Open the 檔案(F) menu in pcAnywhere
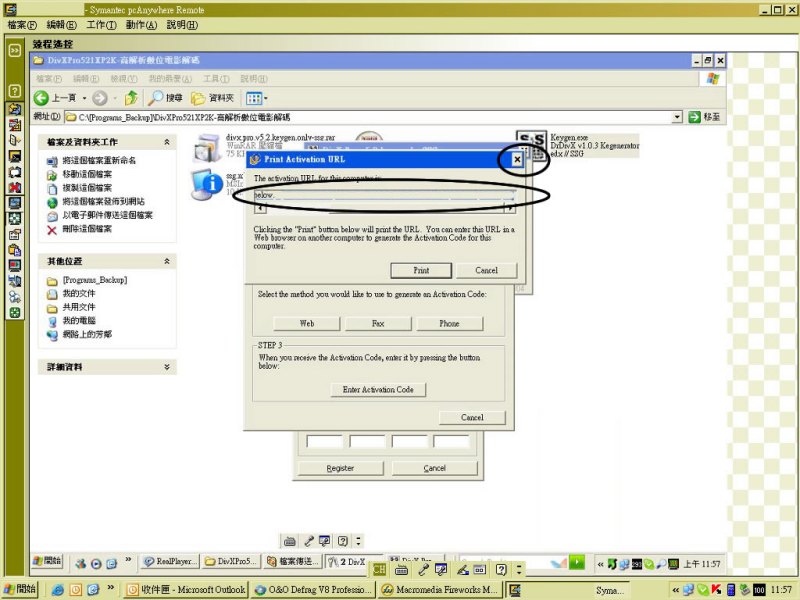 [22, 24]
